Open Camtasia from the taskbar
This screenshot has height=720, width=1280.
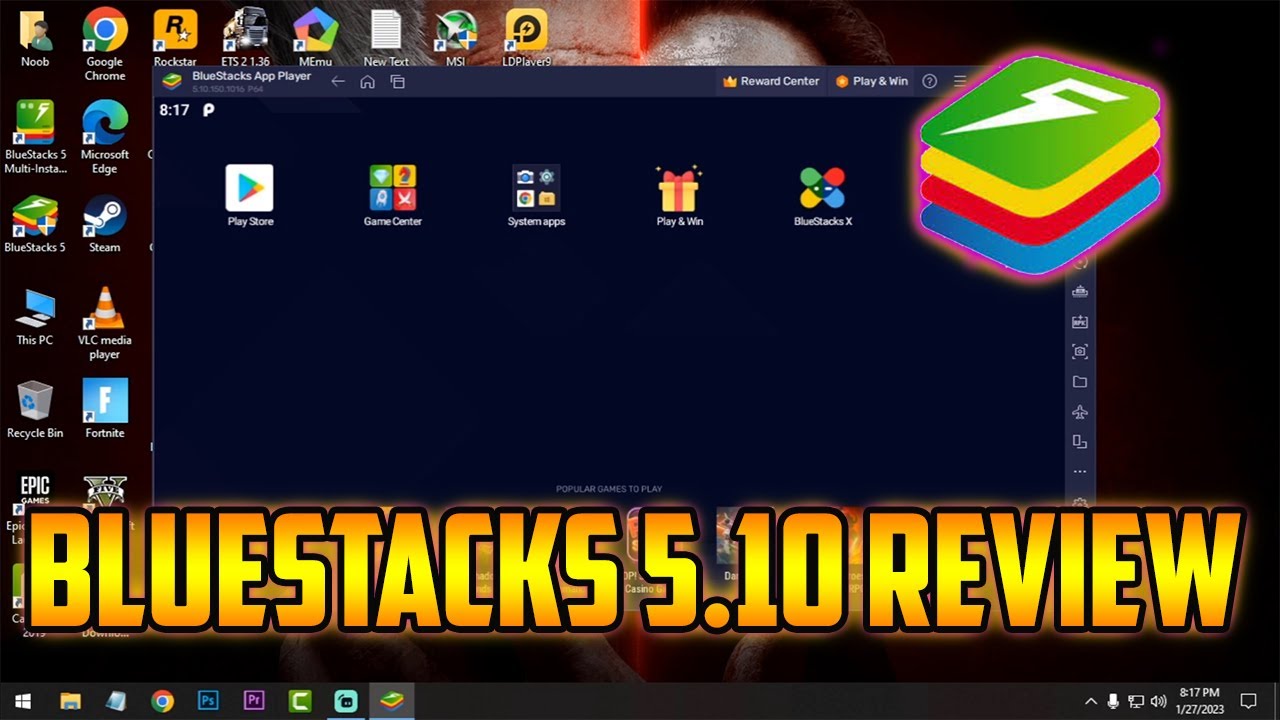[x=300, y=701]
